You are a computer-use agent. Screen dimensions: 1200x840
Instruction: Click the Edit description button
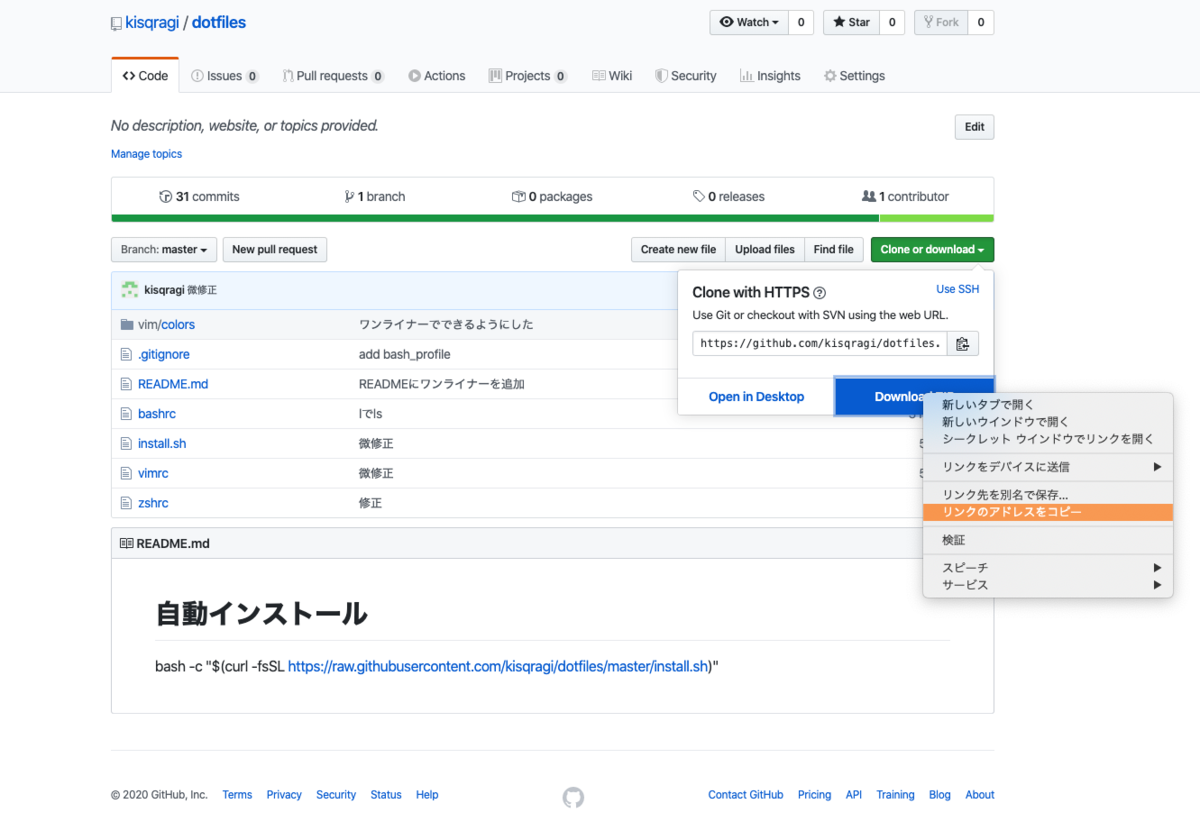point(974,127)
